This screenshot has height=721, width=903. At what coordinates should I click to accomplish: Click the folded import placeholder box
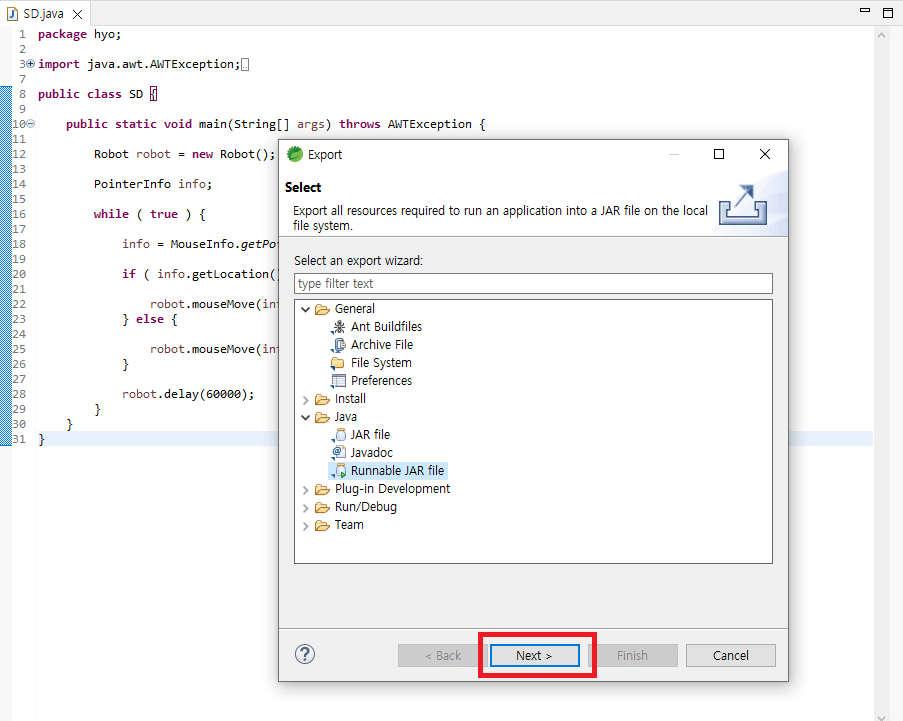[x=245, y=64]
